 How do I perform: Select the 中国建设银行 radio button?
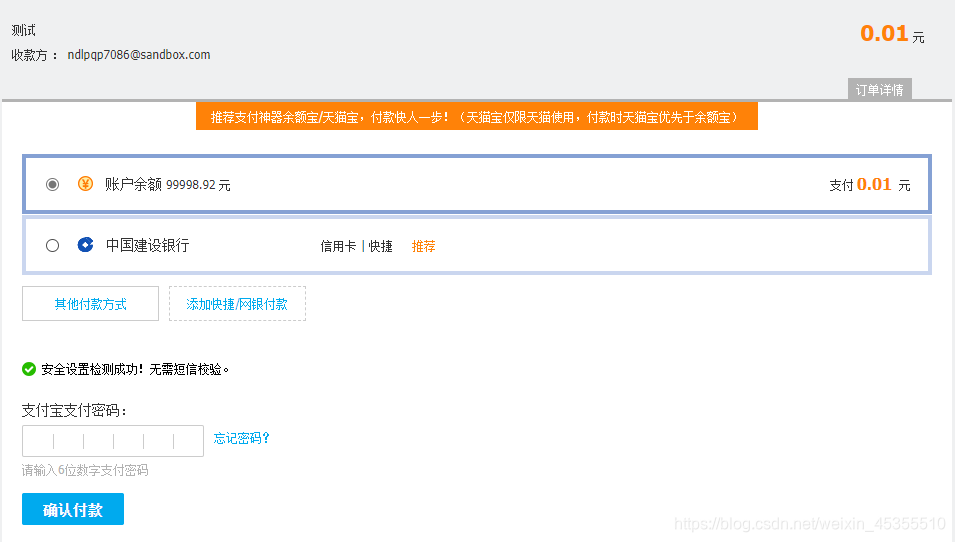tap(52, 245)
